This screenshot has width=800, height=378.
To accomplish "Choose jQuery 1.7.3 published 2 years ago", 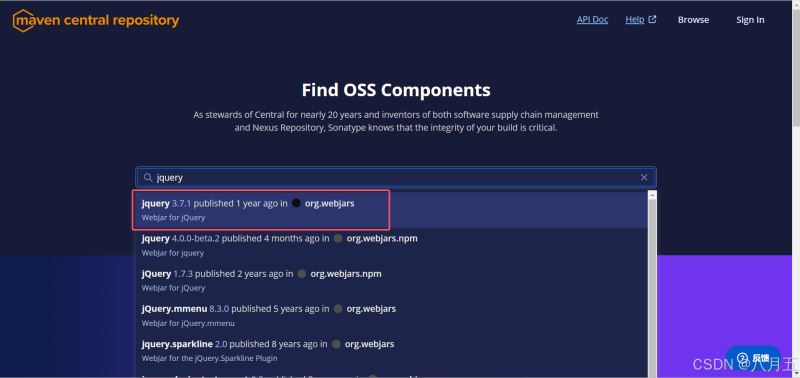I will [x=391, y=280].
